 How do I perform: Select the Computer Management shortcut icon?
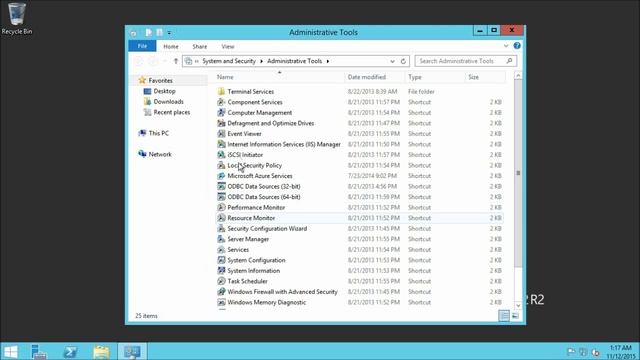(221, 113)
